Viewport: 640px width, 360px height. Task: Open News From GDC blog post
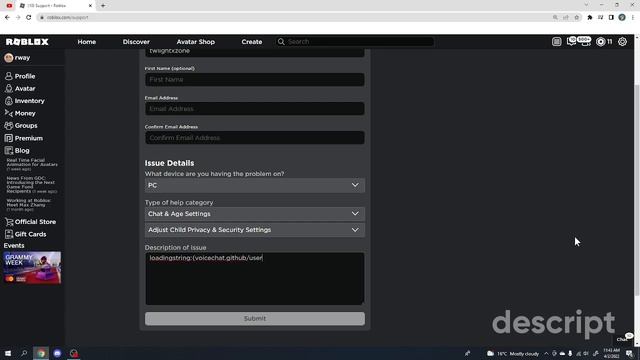click(32, 184)
